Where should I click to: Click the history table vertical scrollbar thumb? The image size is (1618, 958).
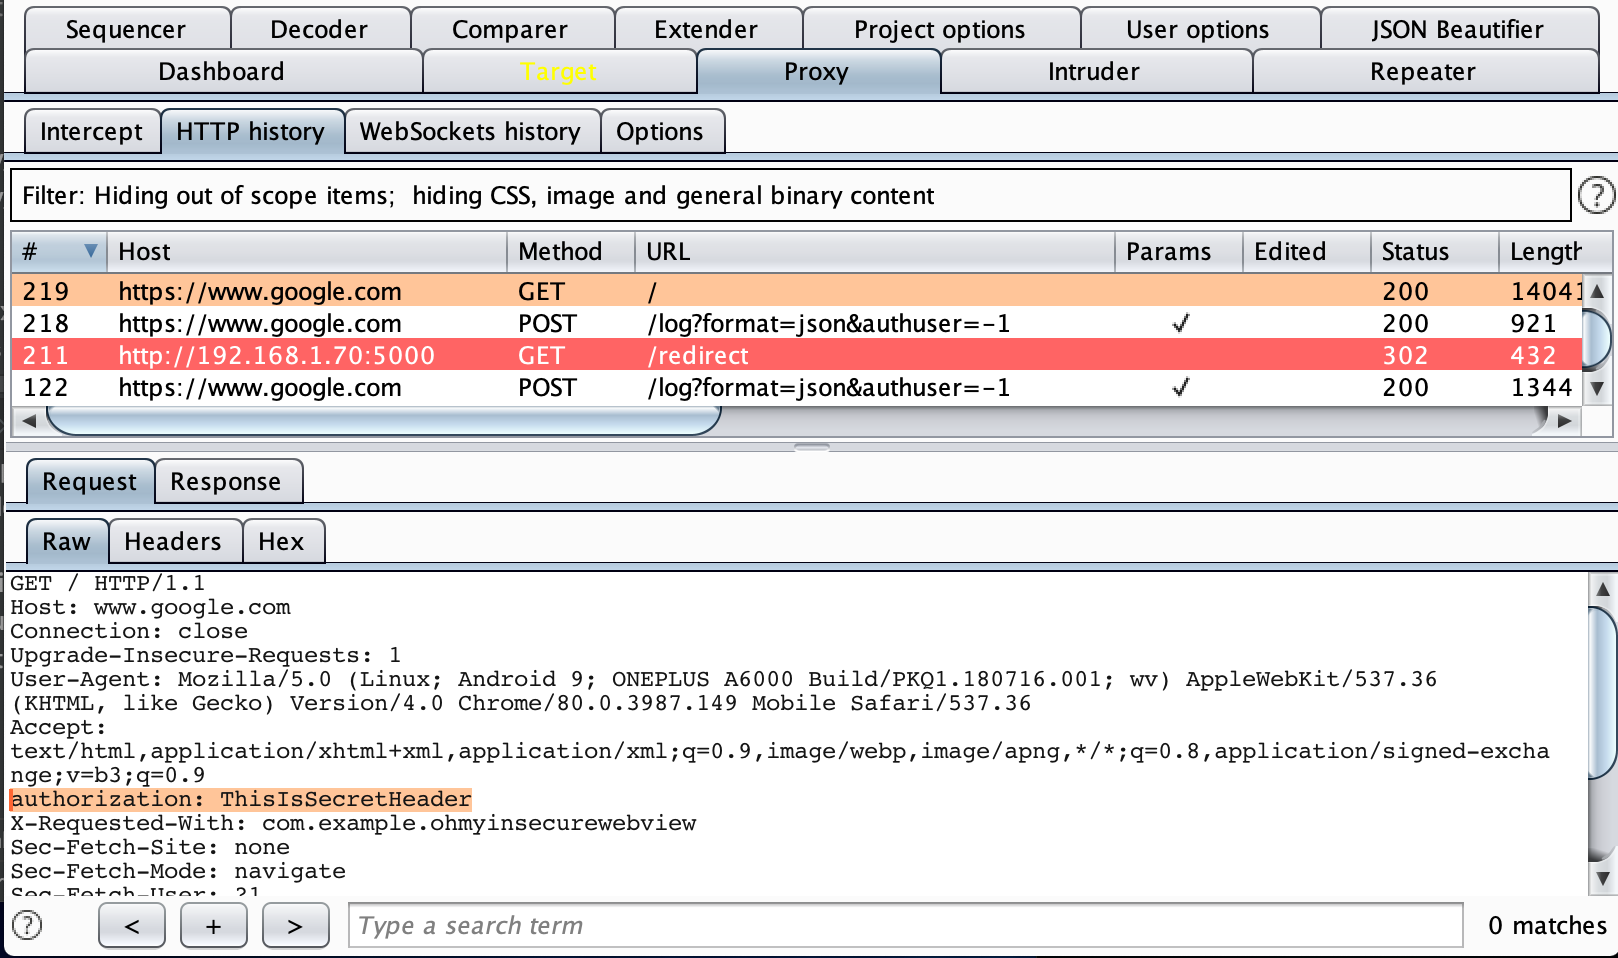pos(1597,339)
